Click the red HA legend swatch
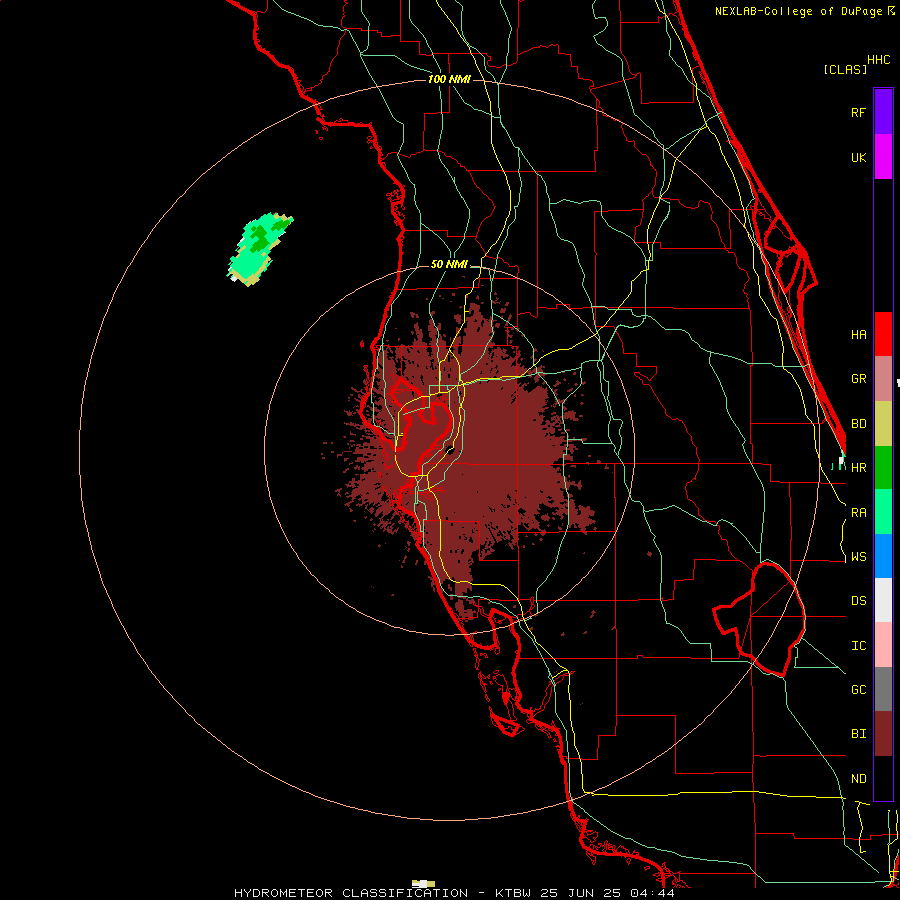The height and width of the screenshot is (900, 900). tap(883, 334)
